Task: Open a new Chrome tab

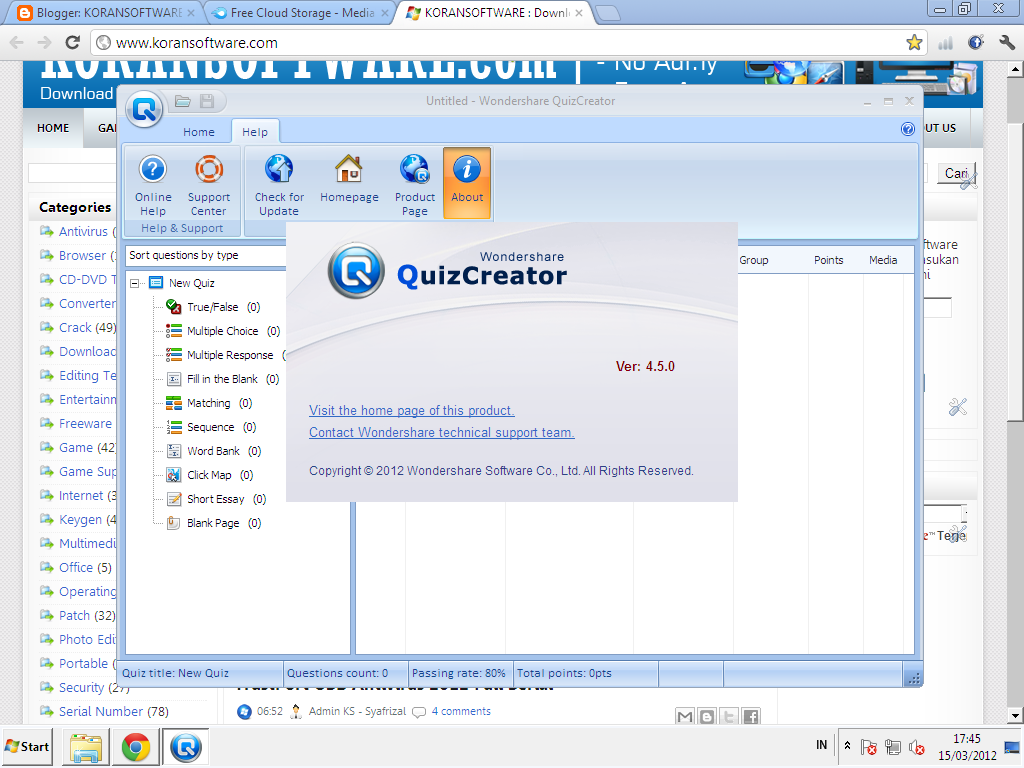Action: (x=608, y=13)
